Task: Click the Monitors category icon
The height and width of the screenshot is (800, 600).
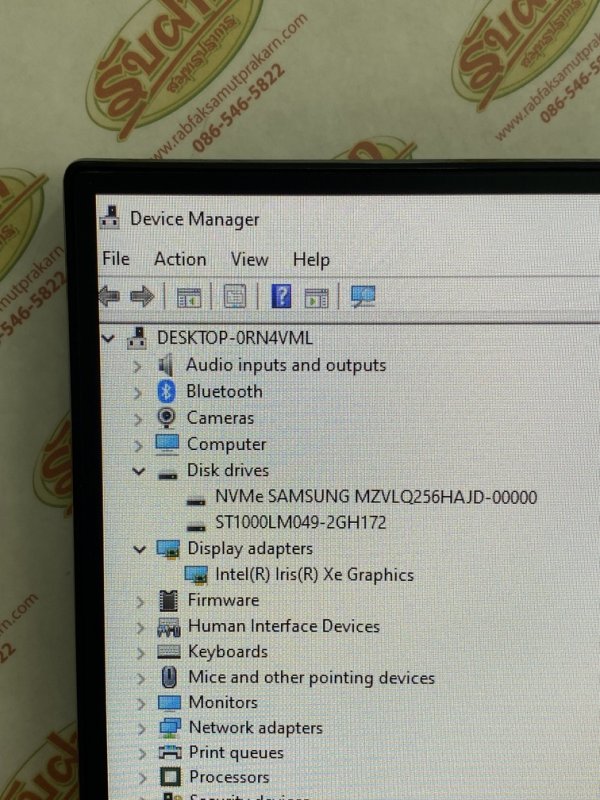Action: pos(169,703)
